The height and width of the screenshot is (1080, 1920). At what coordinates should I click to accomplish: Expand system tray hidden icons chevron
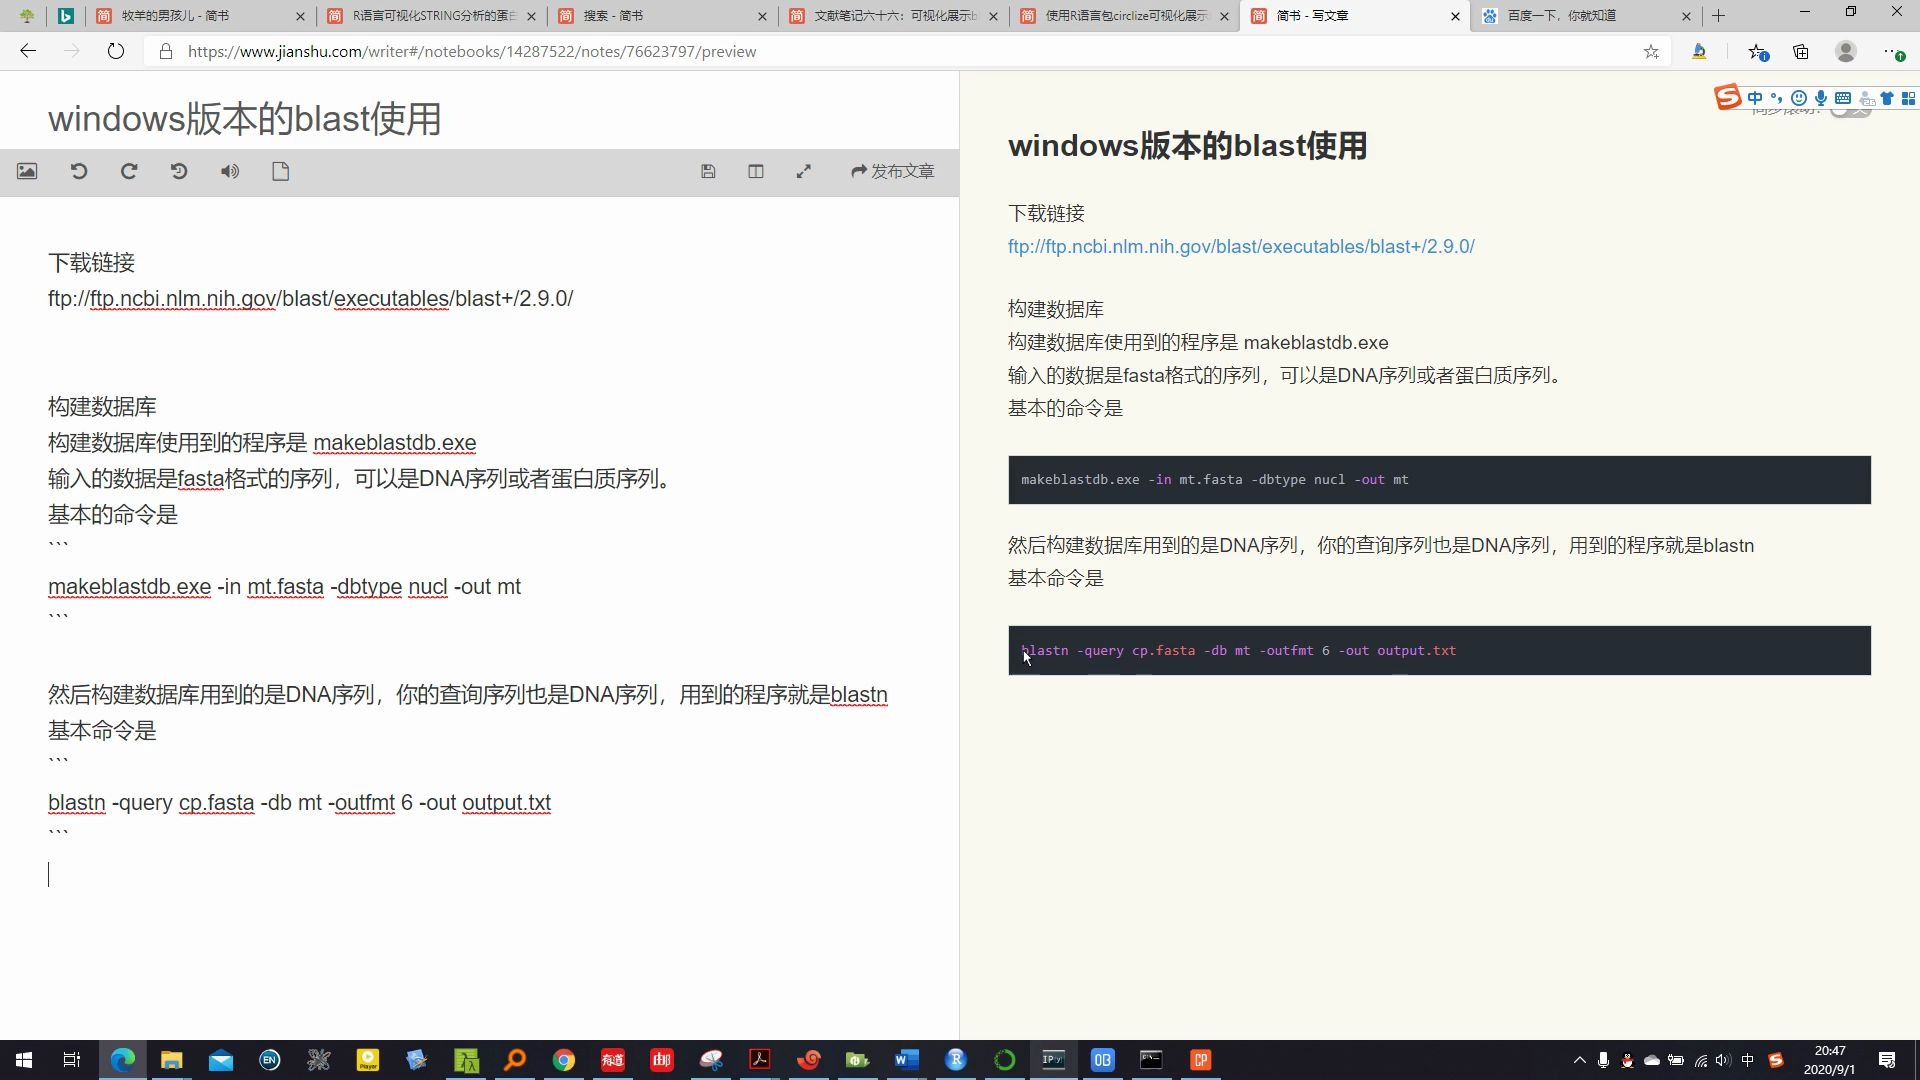pos(1579,1060)
